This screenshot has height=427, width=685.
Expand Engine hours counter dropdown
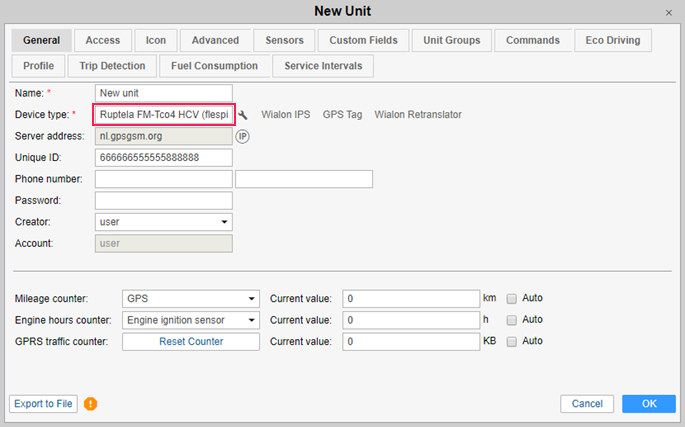pyautogui.click(x=190, y=320)
